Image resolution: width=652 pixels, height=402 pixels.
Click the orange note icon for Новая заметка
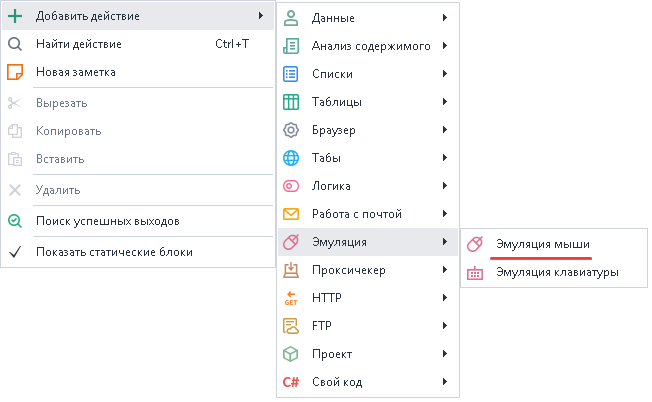pyautogui.click(x=15, y=72)
